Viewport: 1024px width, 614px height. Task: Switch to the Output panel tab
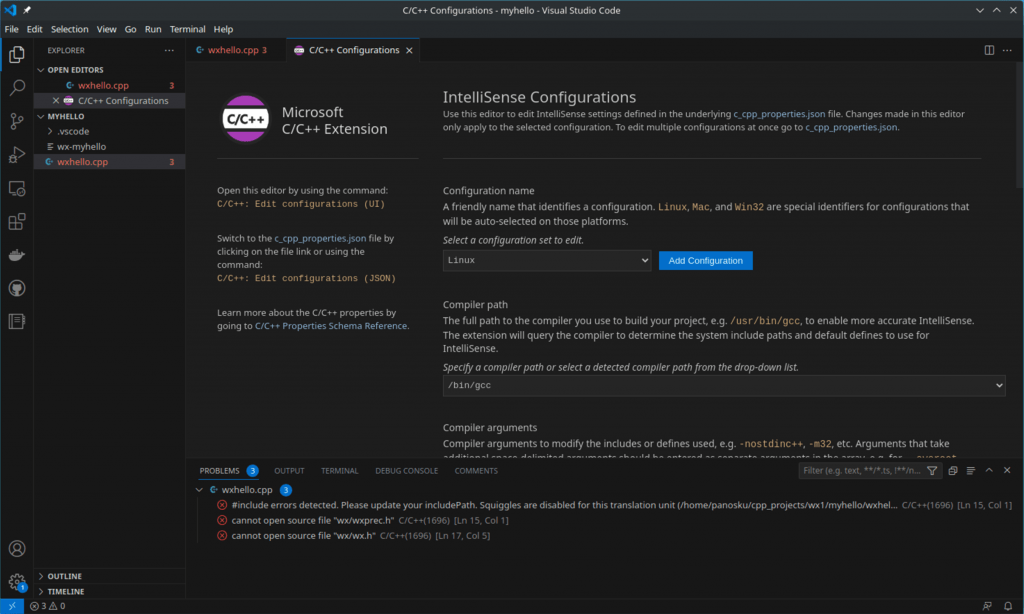click(x=289, y=471)
